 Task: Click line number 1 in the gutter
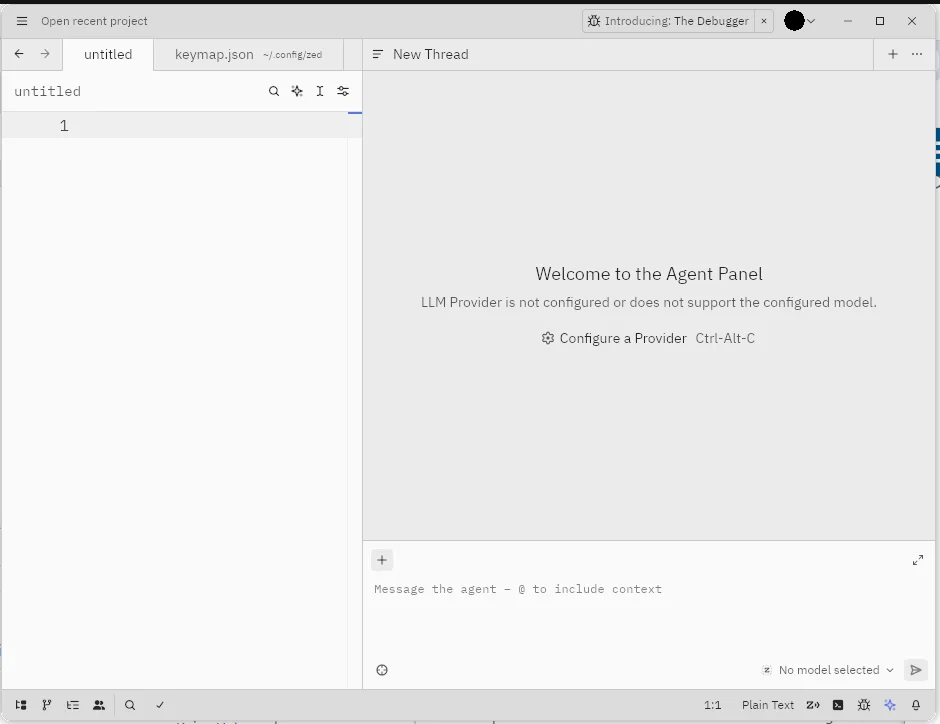click(64, 126)
